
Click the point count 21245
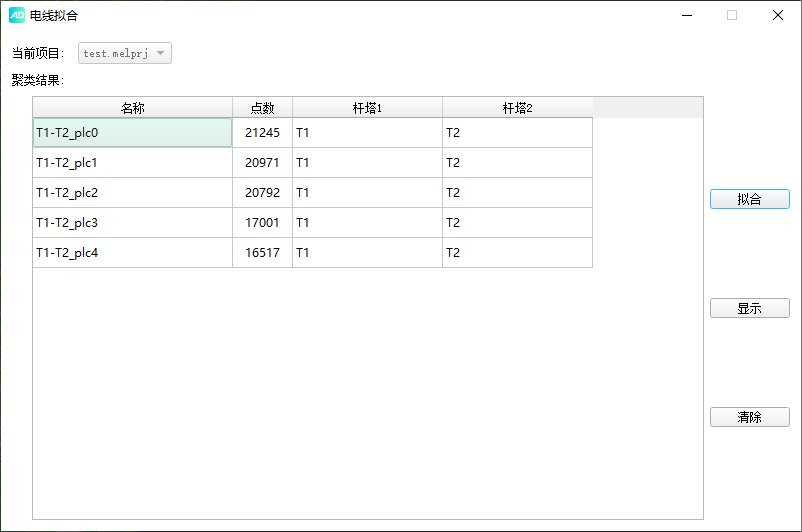pyautogui.click(x=262, y=133)
